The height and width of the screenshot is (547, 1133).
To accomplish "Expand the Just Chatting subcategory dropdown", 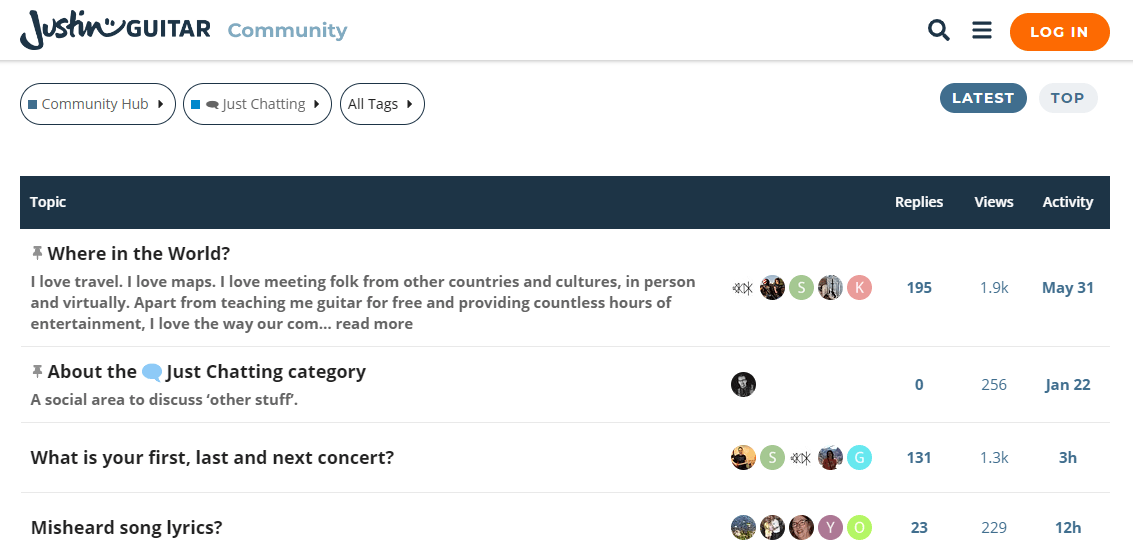I will point(257,104).
